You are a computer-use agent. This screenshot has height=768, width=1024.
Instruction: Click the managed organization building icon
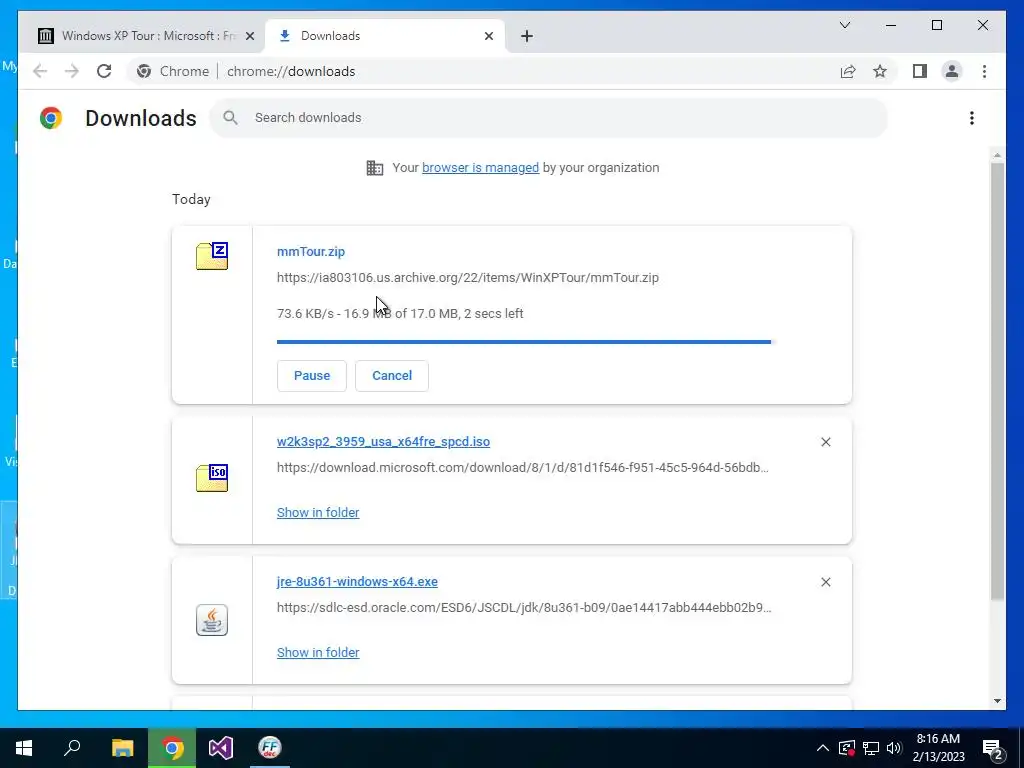point(375,168)
